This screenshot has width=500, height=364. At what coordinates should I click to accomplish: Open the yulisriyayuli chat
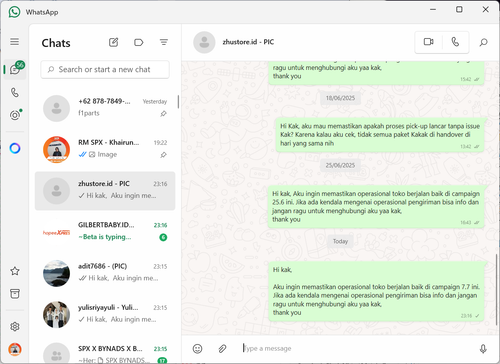click(x=105, y=315)
